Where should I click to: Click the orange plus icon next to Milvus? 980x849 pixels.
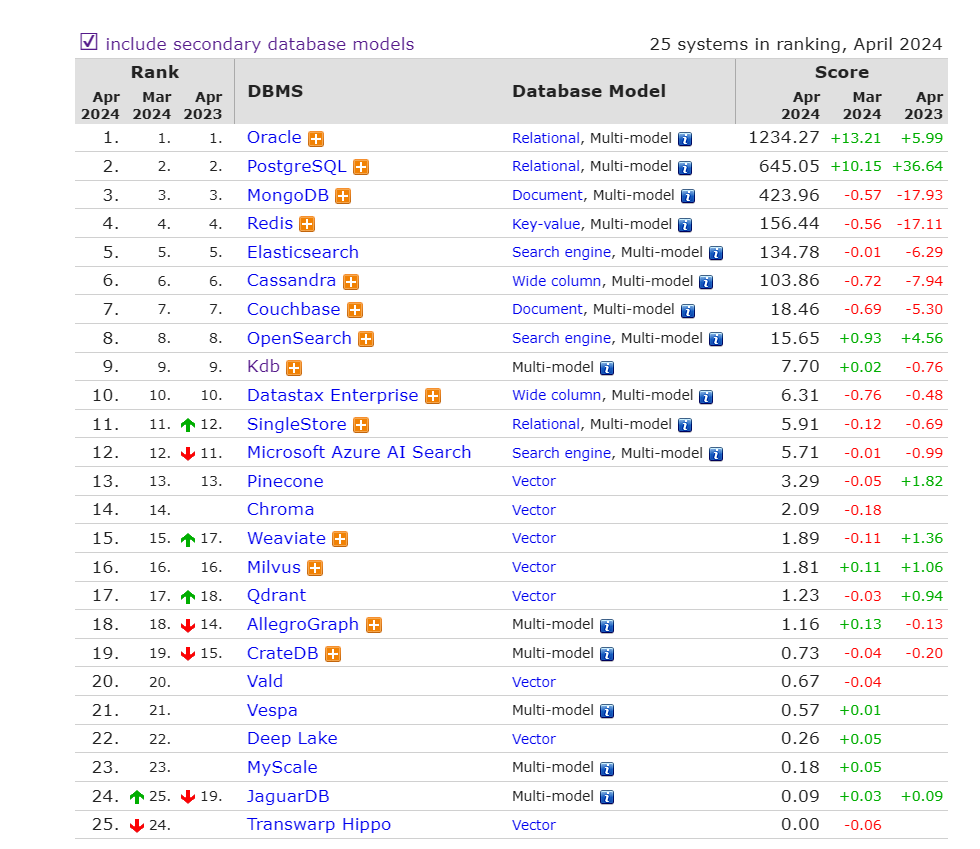[315, 568]
